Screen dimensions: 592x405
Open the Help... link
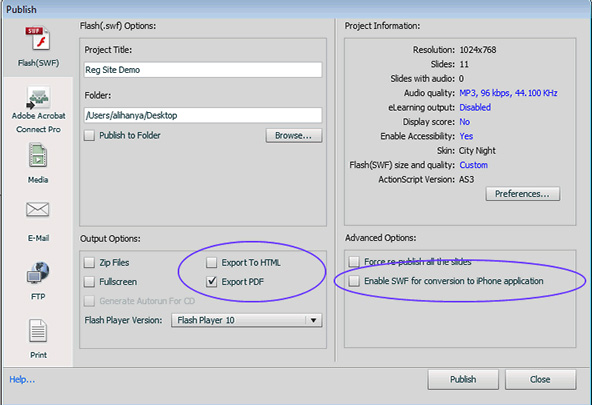22,379
